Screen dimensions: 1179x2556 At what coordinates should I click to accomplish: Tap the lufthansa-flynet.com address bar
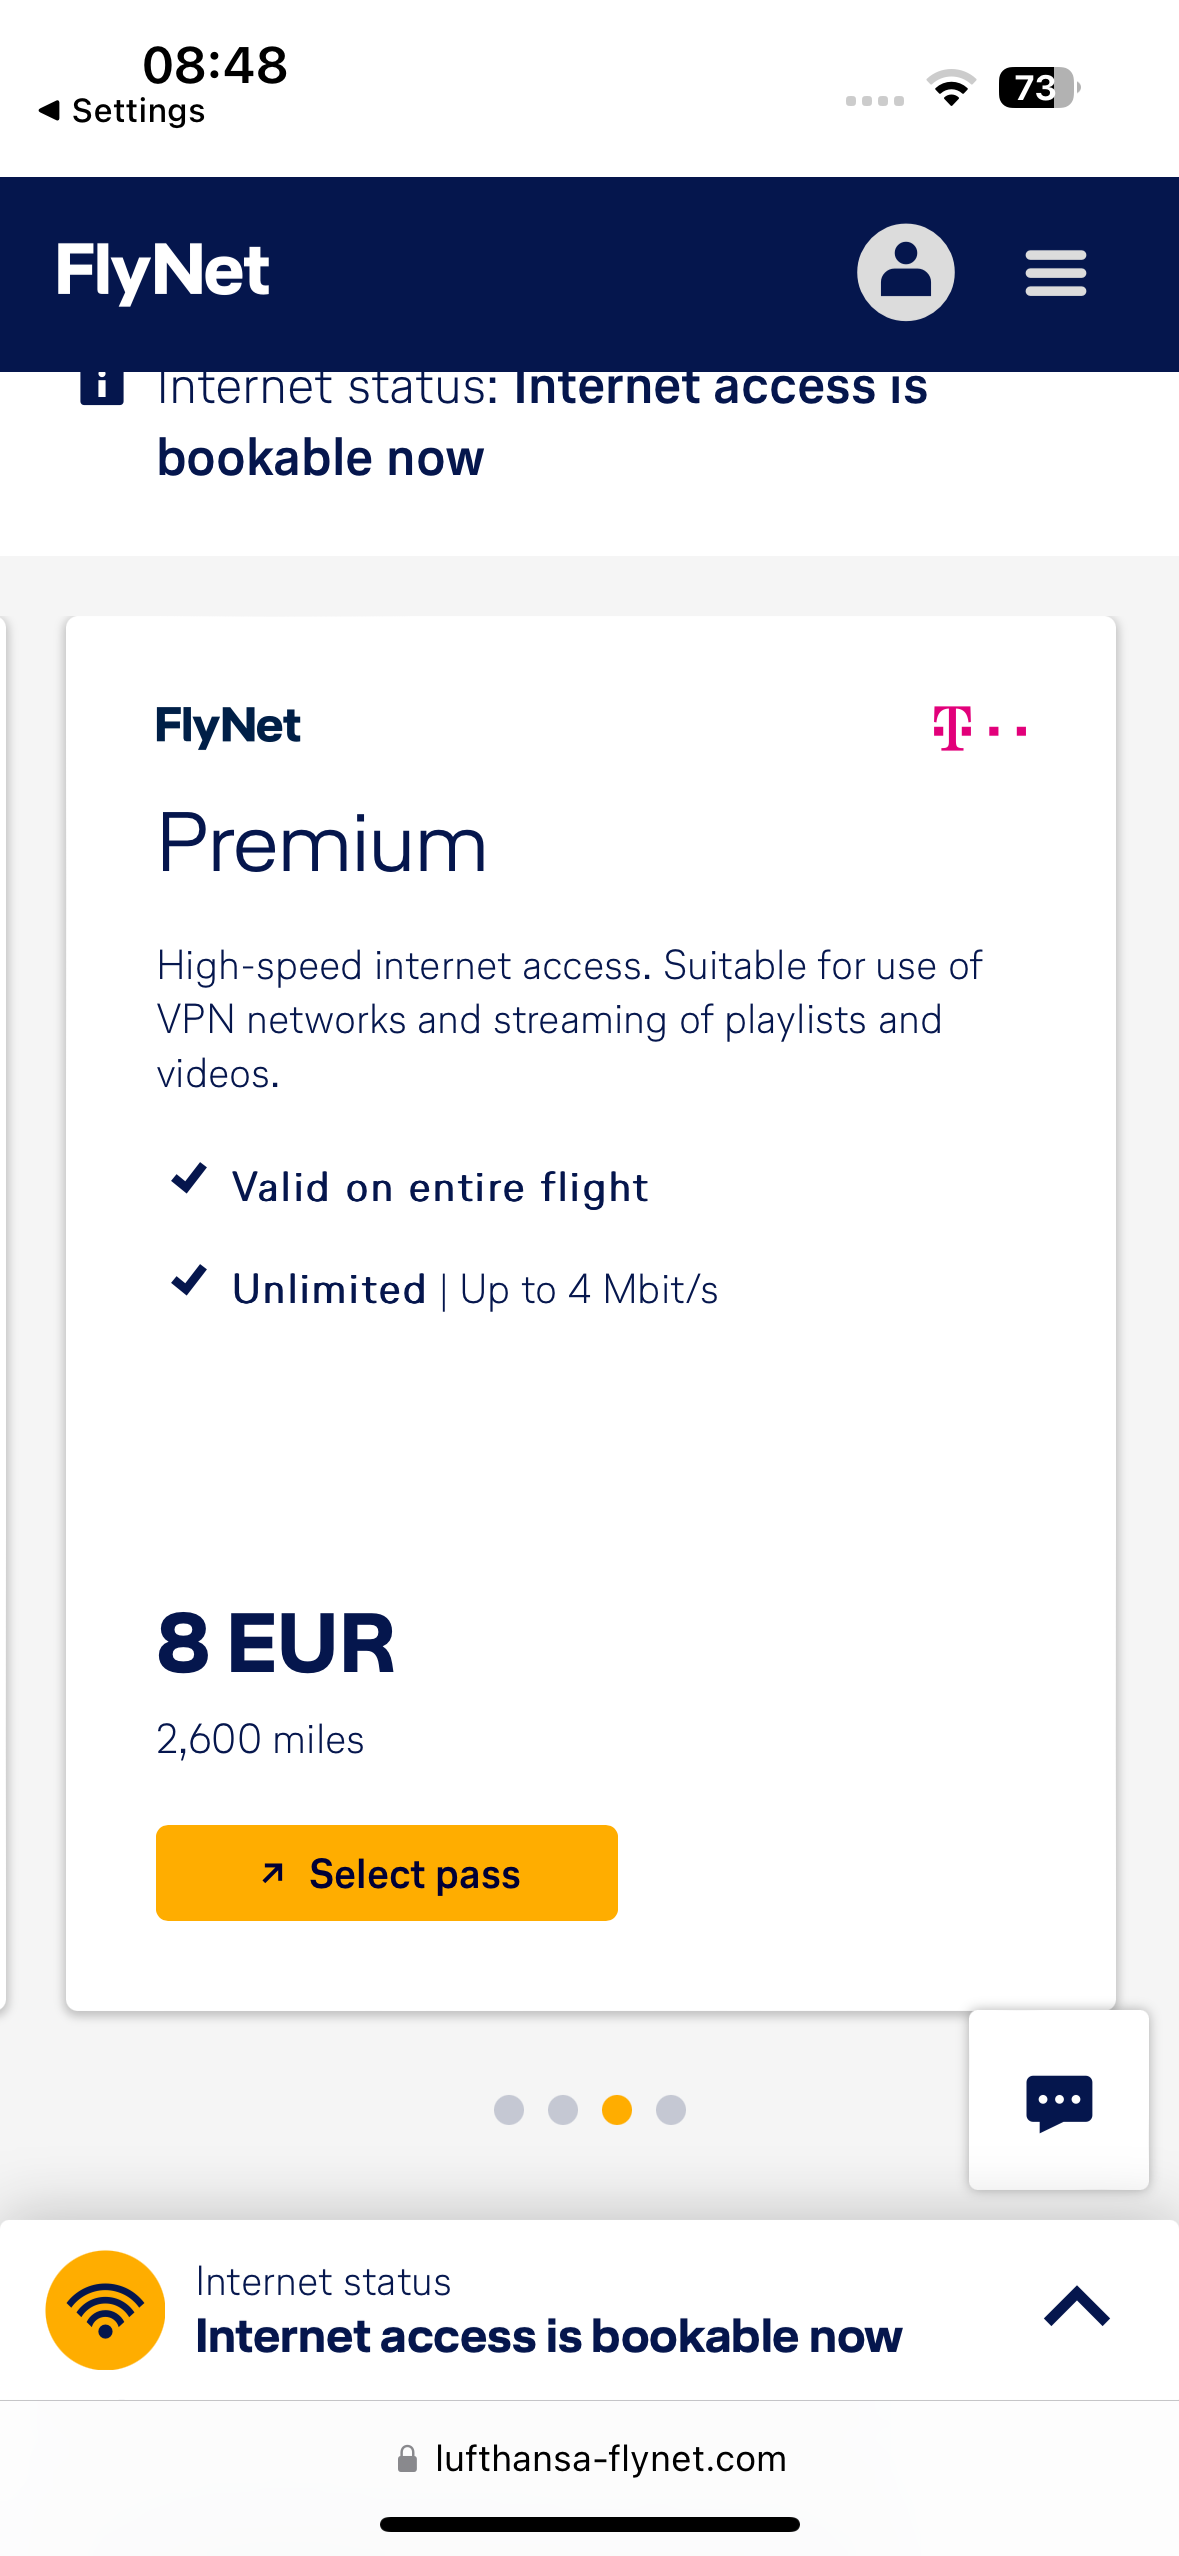click(590, 2459)
